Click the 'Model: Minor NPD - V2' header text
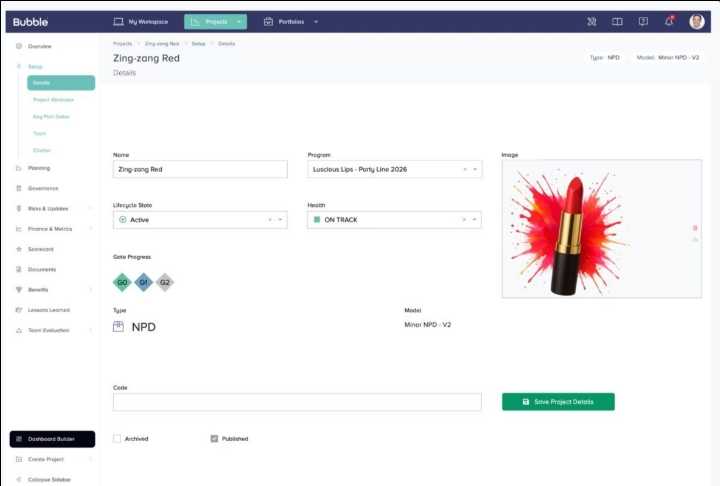The width and height of the screenshot is (720, 486). tap(668, 57)
